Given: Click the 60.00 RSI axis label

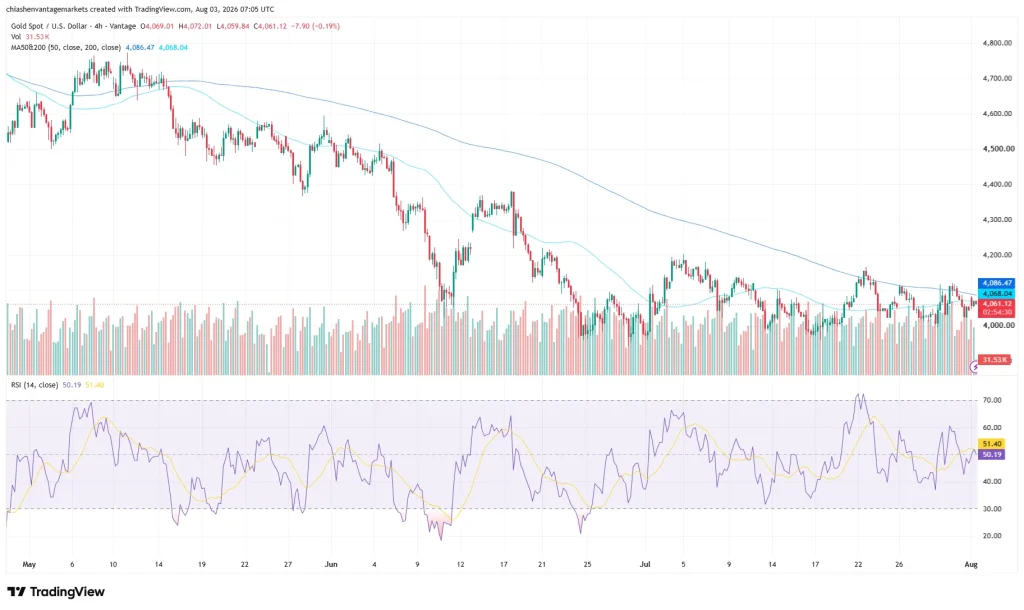Looking at the screenshot, I should [x=992, y=428].
